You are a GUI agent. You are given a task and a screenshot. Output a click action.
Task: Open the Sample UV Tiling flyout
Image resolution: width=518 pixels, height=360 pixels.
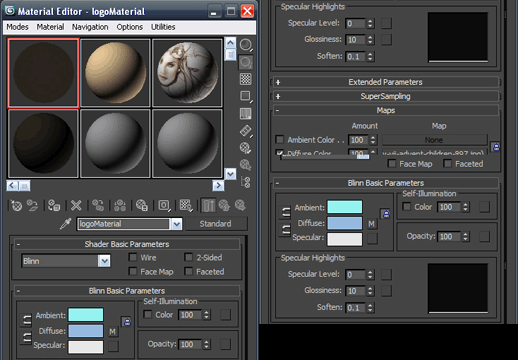[246, 97]
